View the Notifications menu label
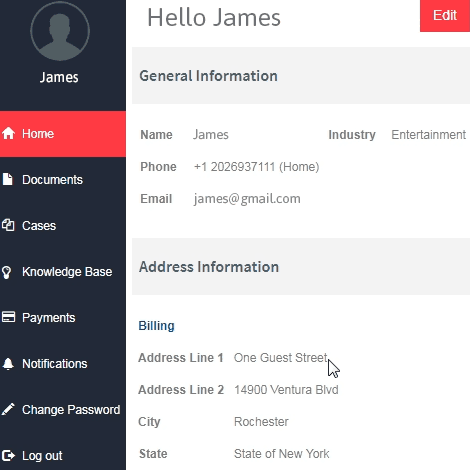Image resolution: width=470 pixels, height=470 pixels. [x=55, y=364]
